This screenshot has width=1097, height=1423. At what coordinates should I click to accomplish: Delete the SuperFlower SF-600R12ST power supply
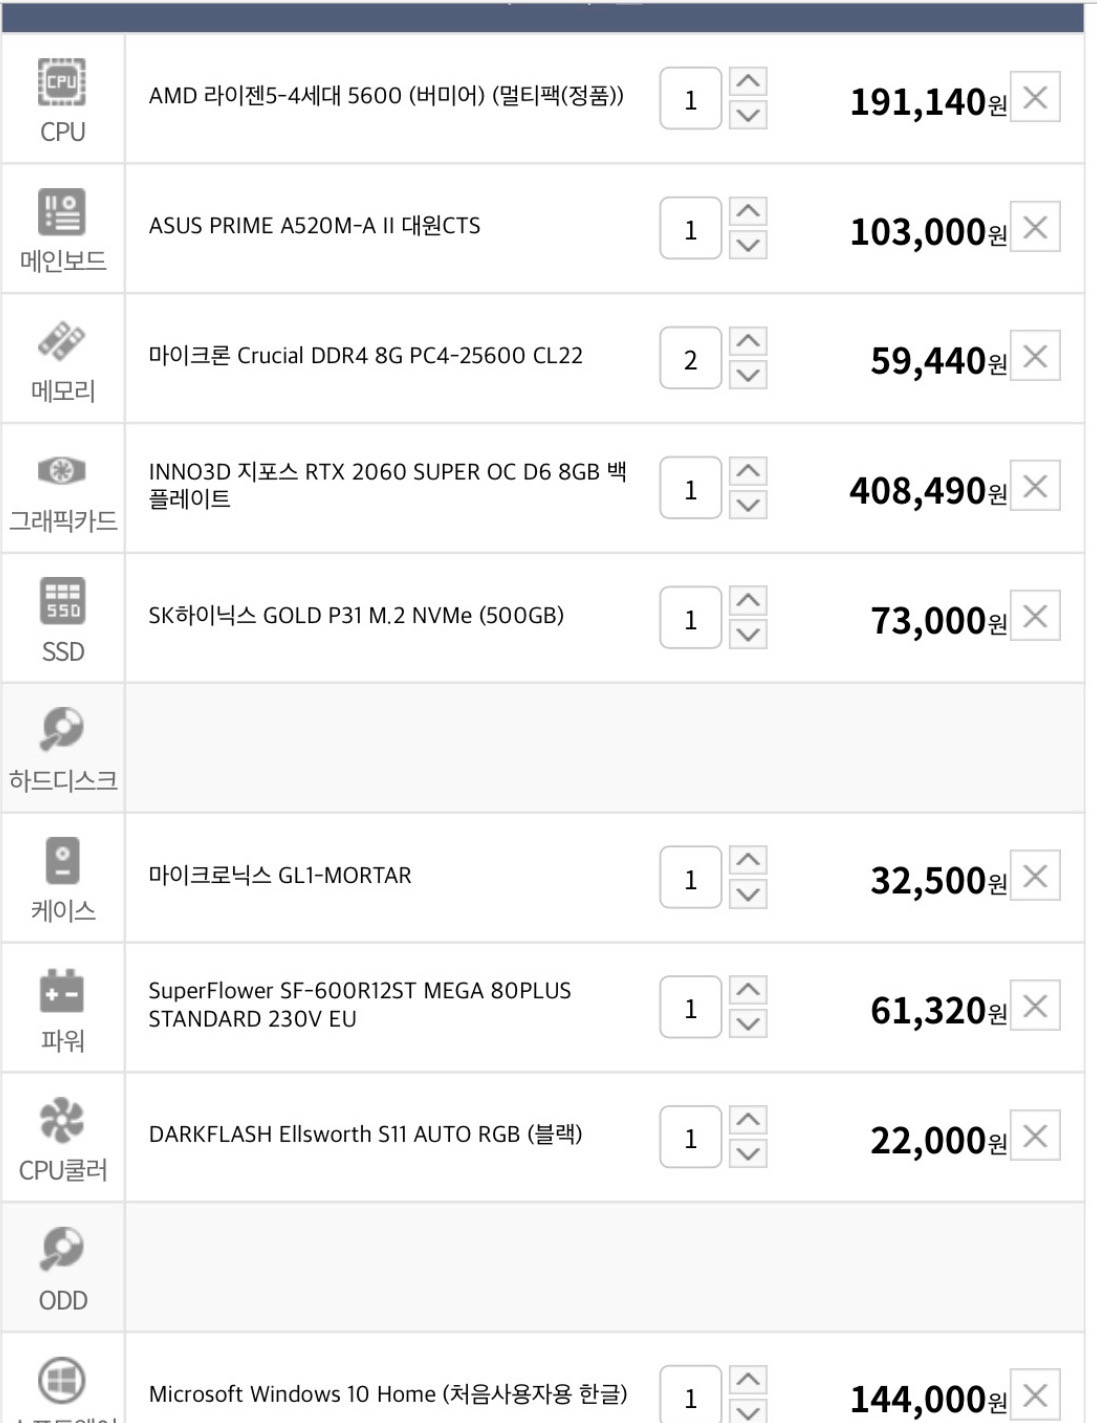click(1035, 1006)
